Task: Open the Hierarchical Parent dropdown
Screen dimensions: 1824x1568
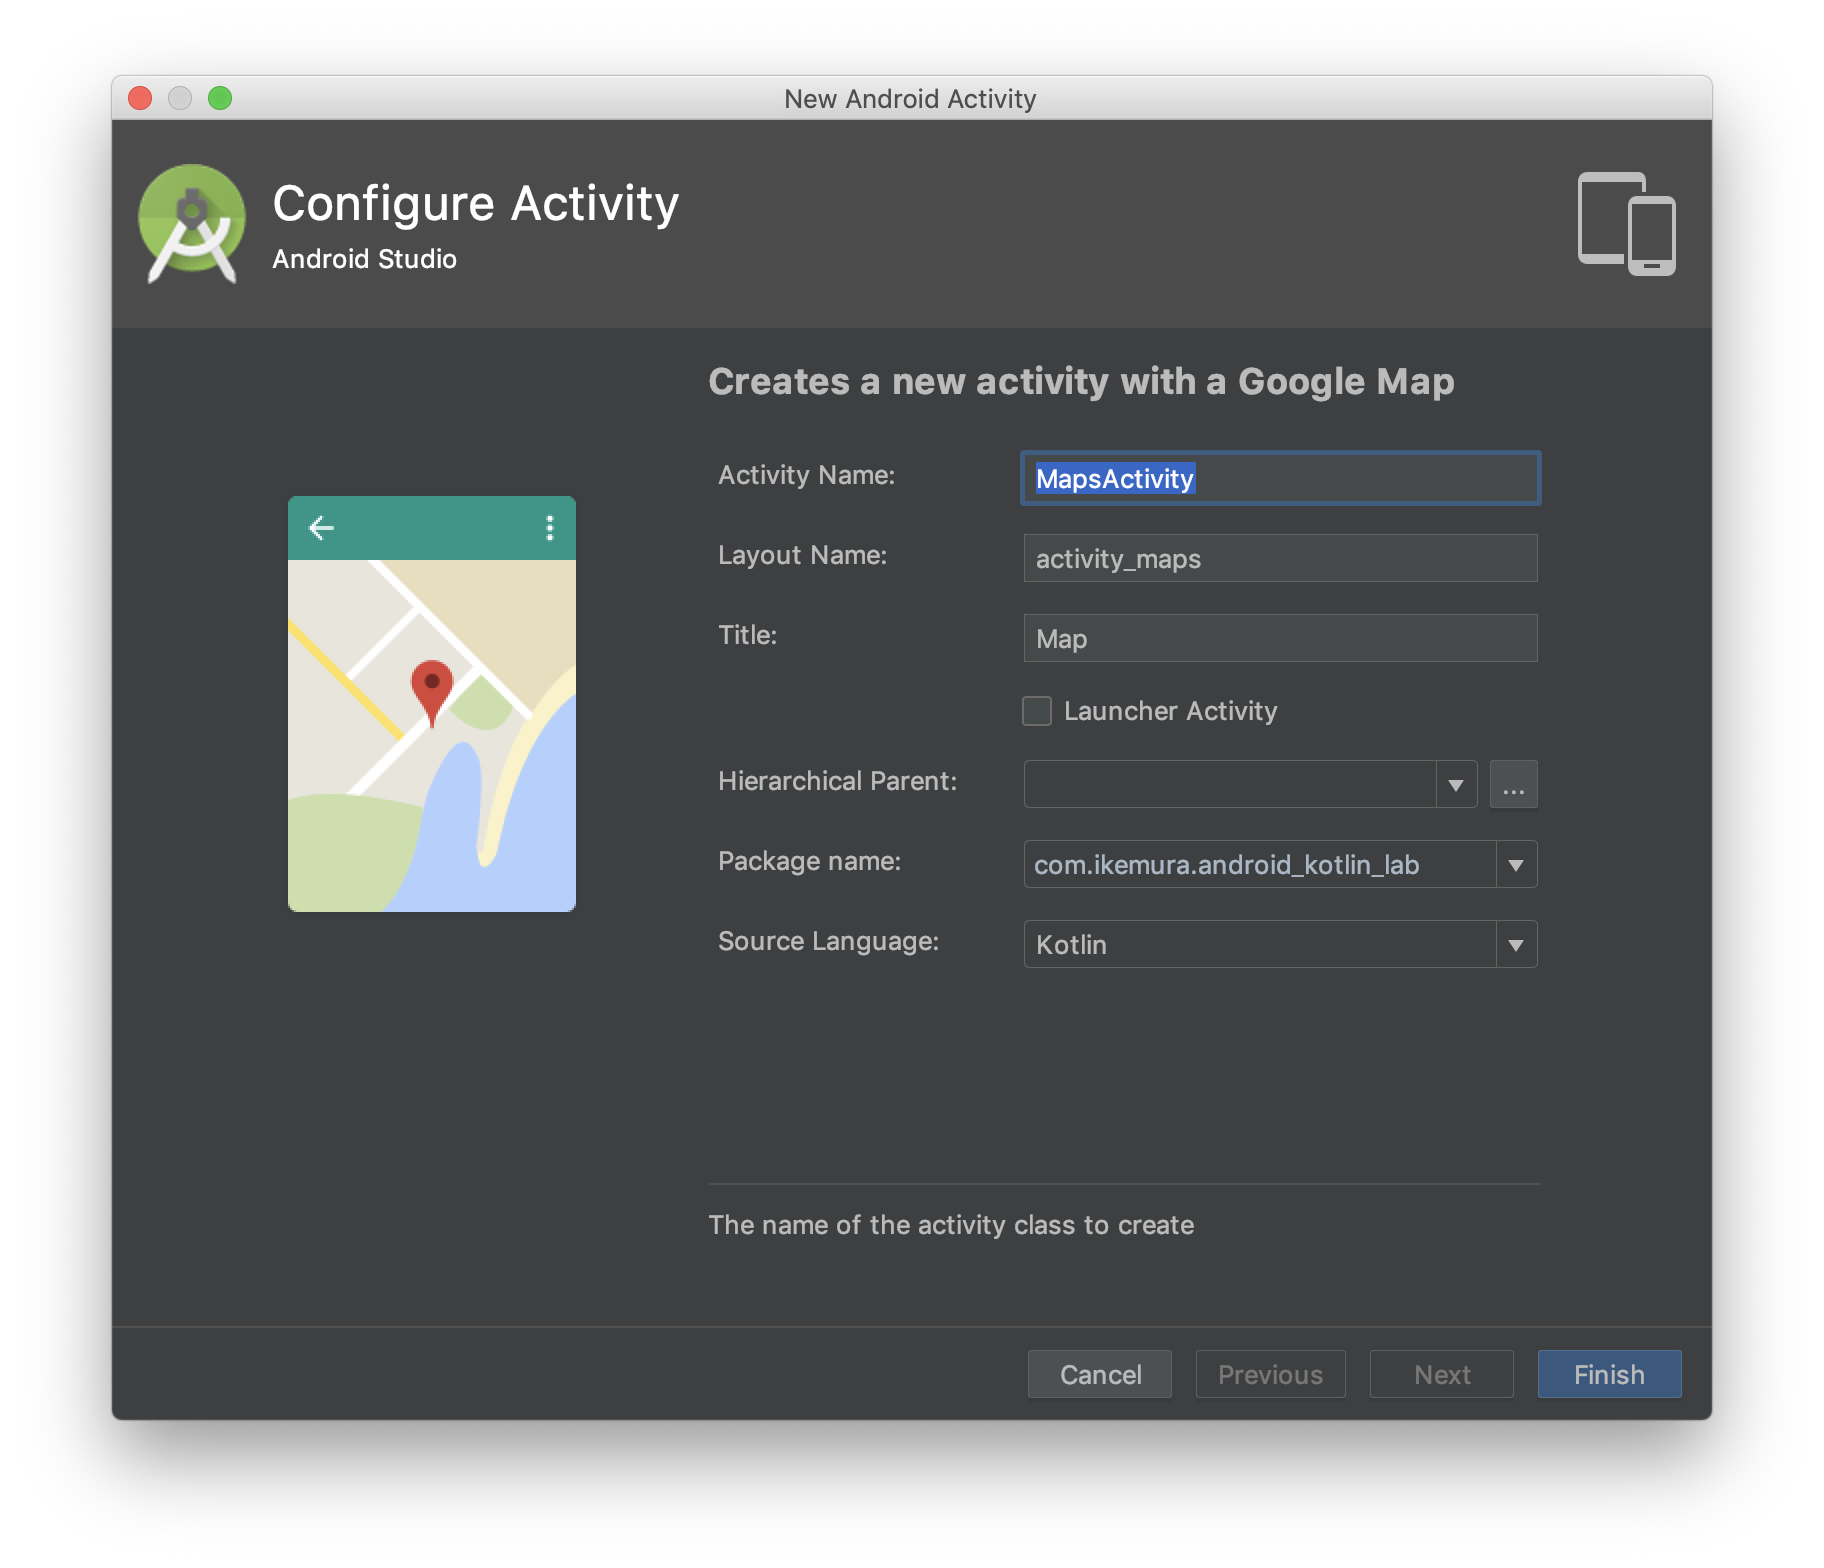Action: [1455, 785]
